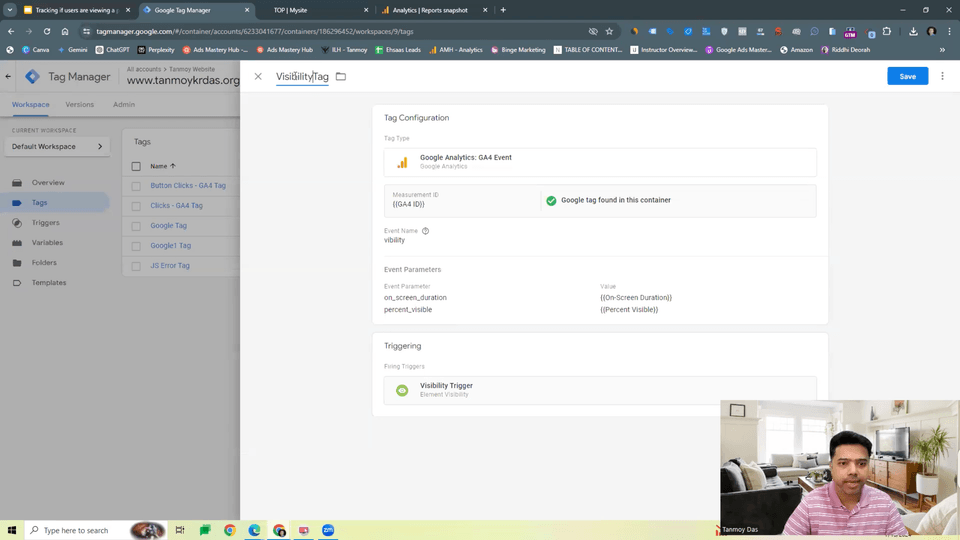This screenshot has height=540, width=960.
Task: Open the browser extensions puzzle icon
Action: [x=887, y=31]
